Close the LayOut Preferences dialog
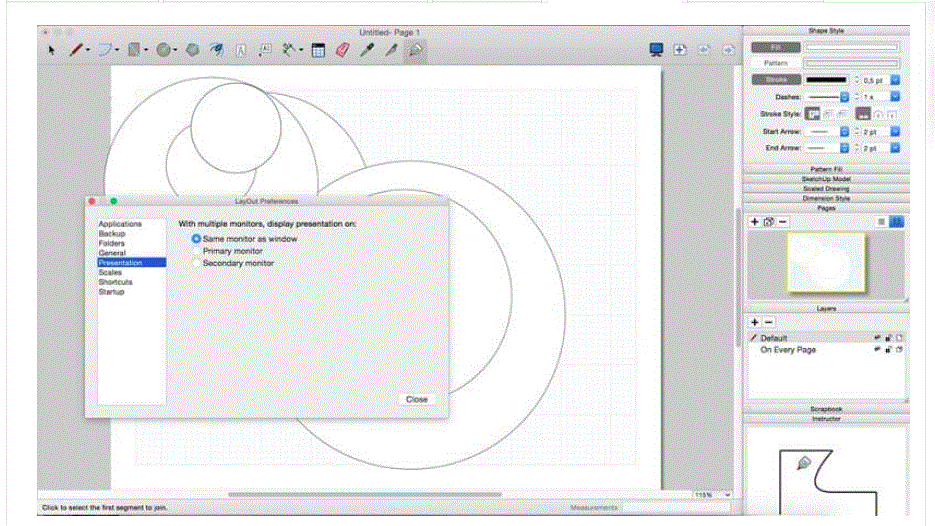Screen dimensions: 935x526 pos(417,400)
